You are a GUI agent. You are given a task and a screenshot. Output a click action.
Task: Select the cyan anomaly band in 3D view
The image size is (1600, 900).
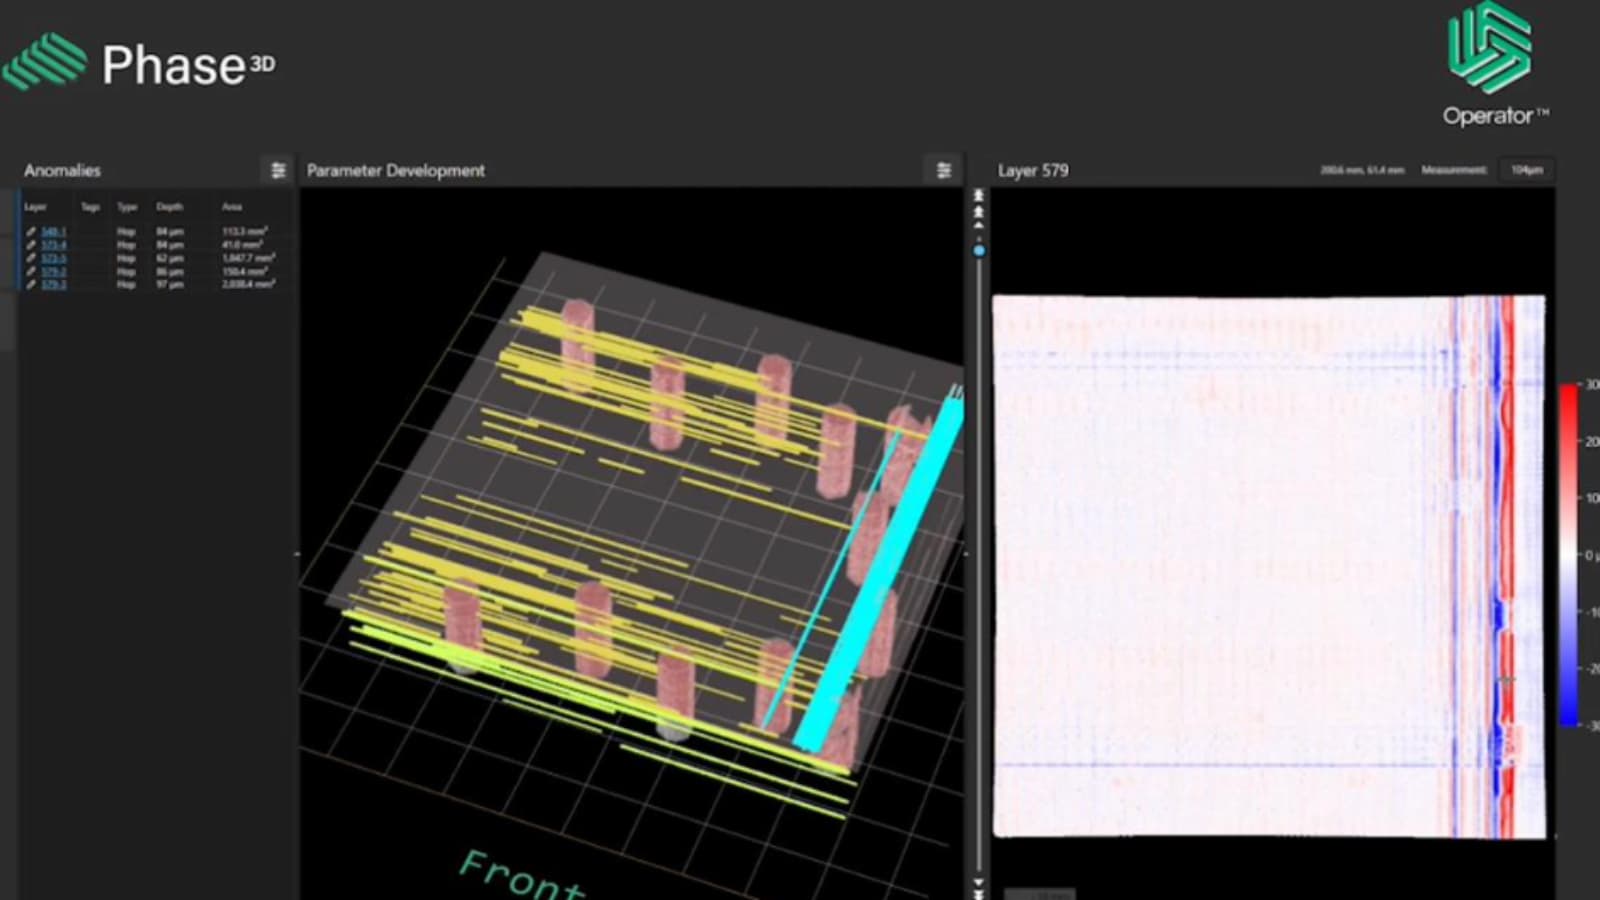pyautogui.click(x=880, y=570)
